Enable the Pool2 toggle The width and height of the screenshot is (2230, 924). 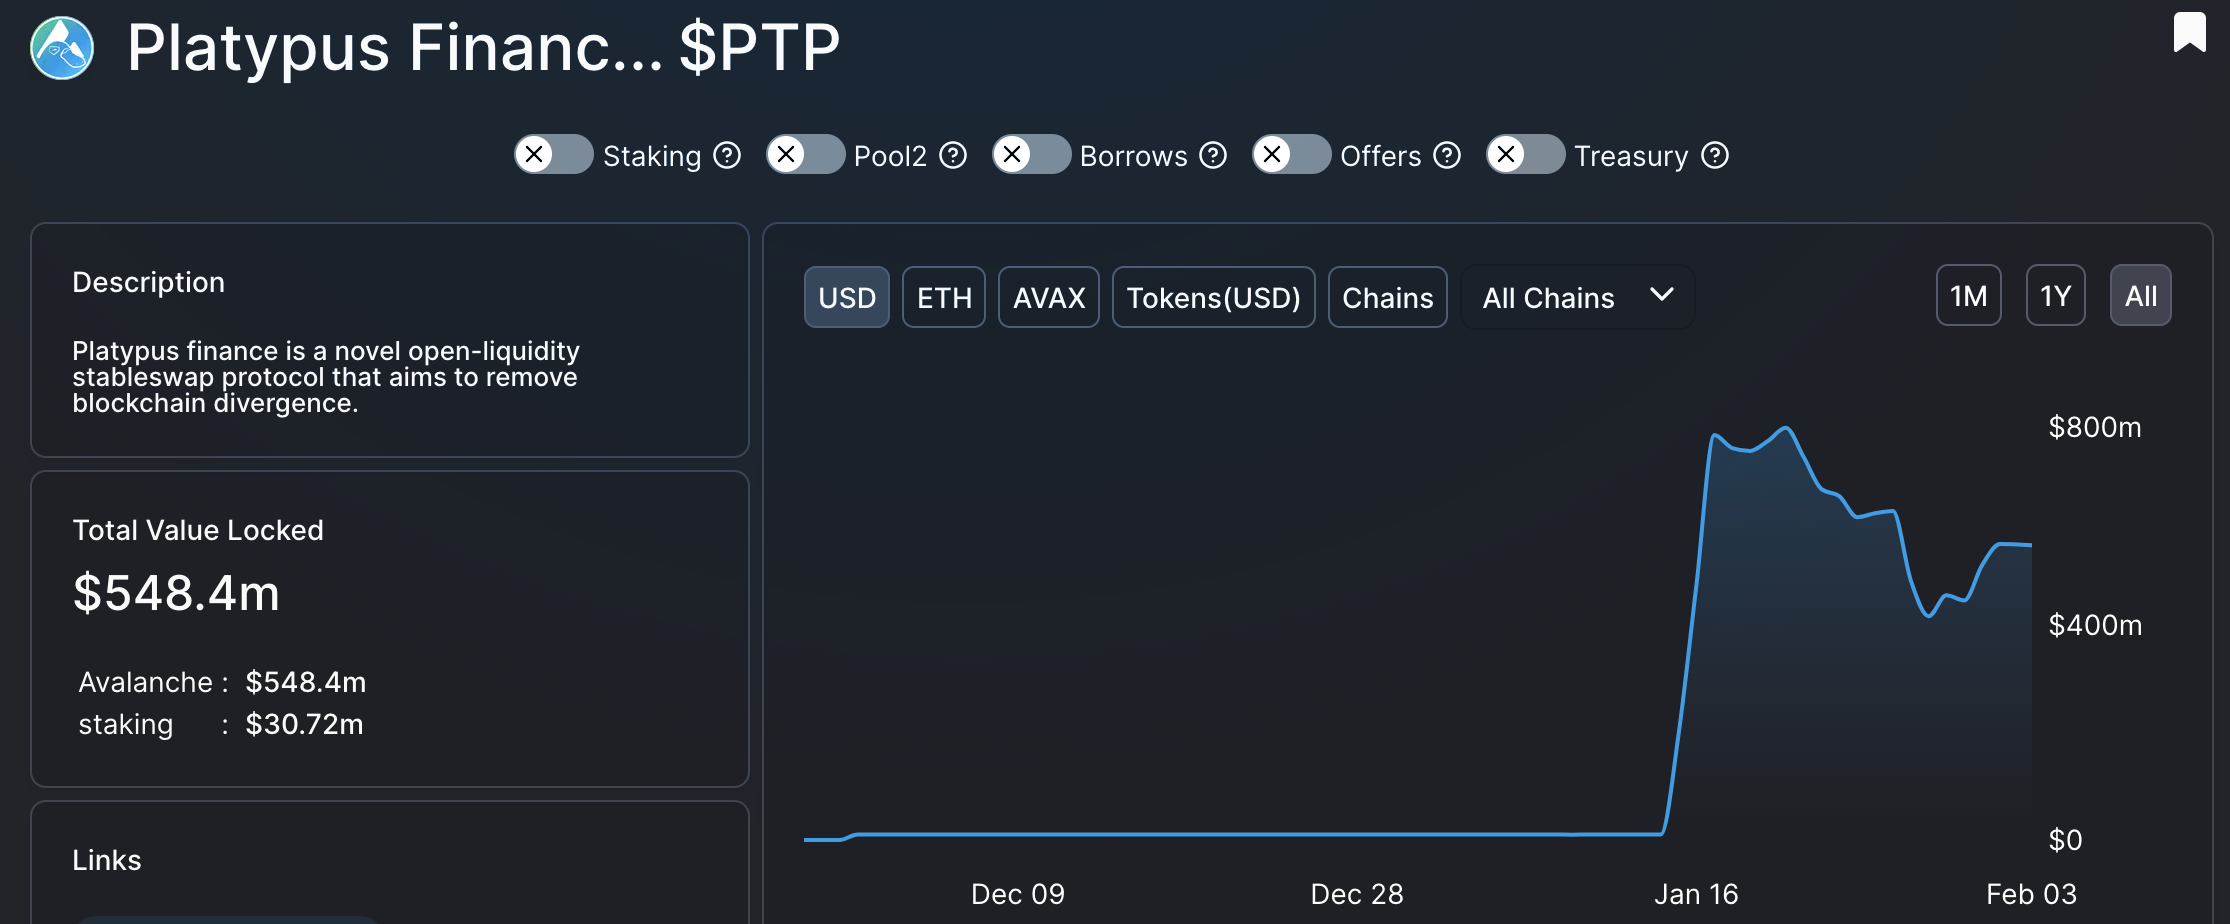806,154
